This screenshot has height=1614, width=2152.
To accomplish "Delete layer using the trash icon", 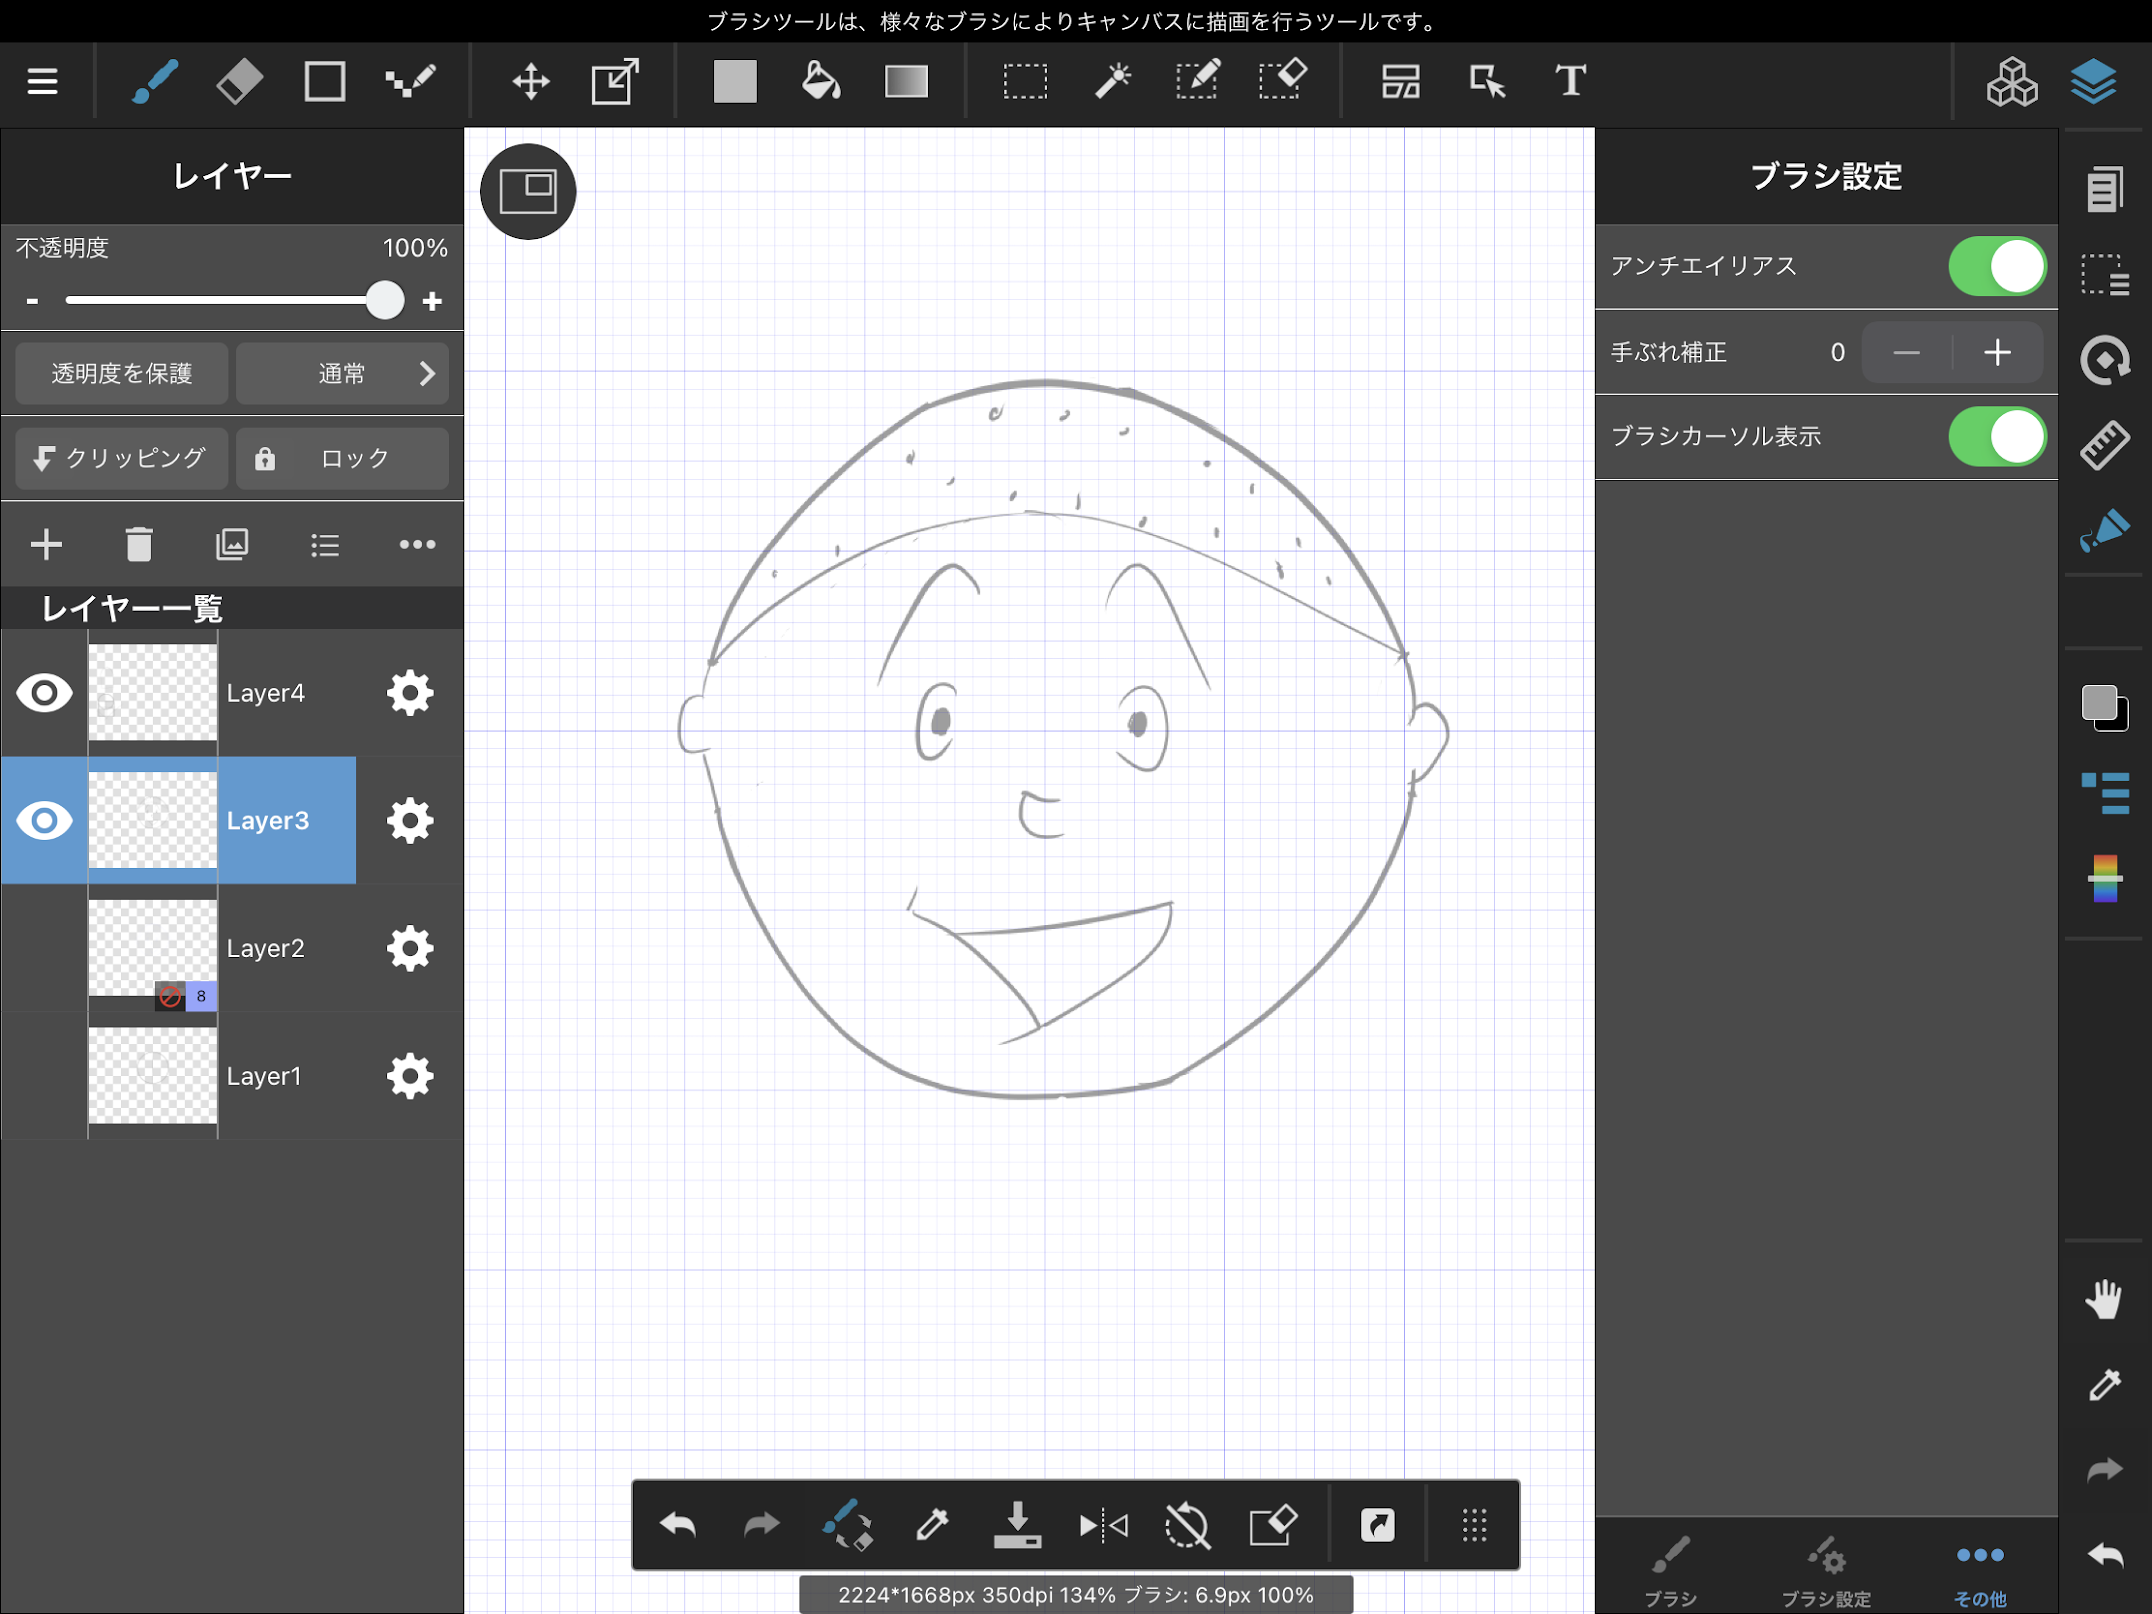I will point(139,545).
